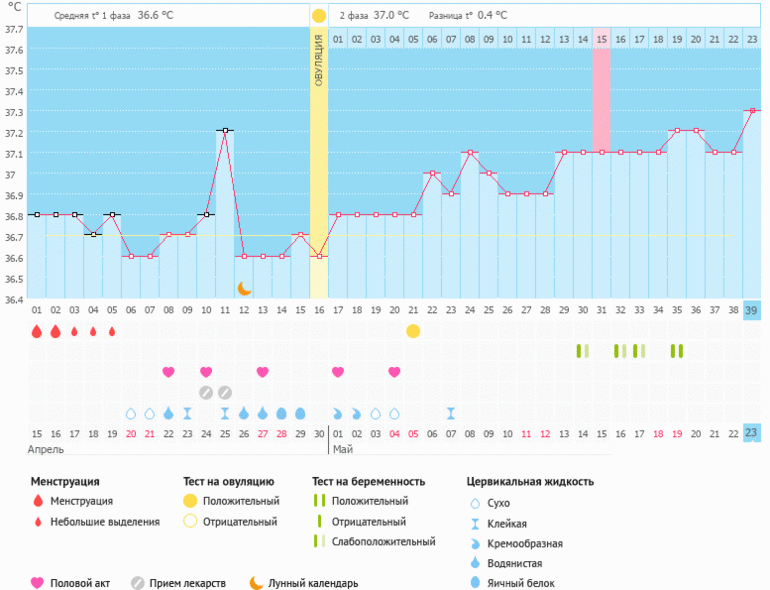Click the Прием лекарств legend pill icon
This screenshot has width=770, height=590.
pos(137,583)
